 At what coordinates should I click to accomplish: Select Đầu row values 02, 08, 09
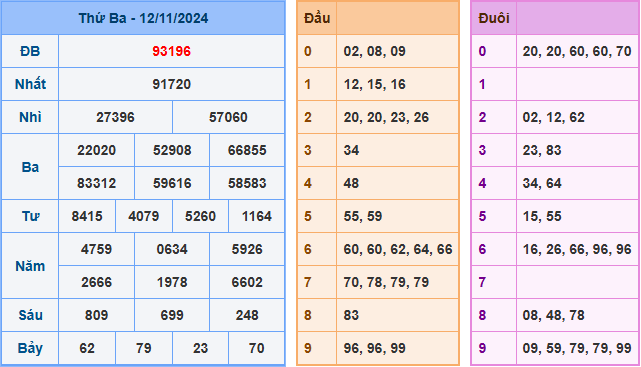(374, 51)
